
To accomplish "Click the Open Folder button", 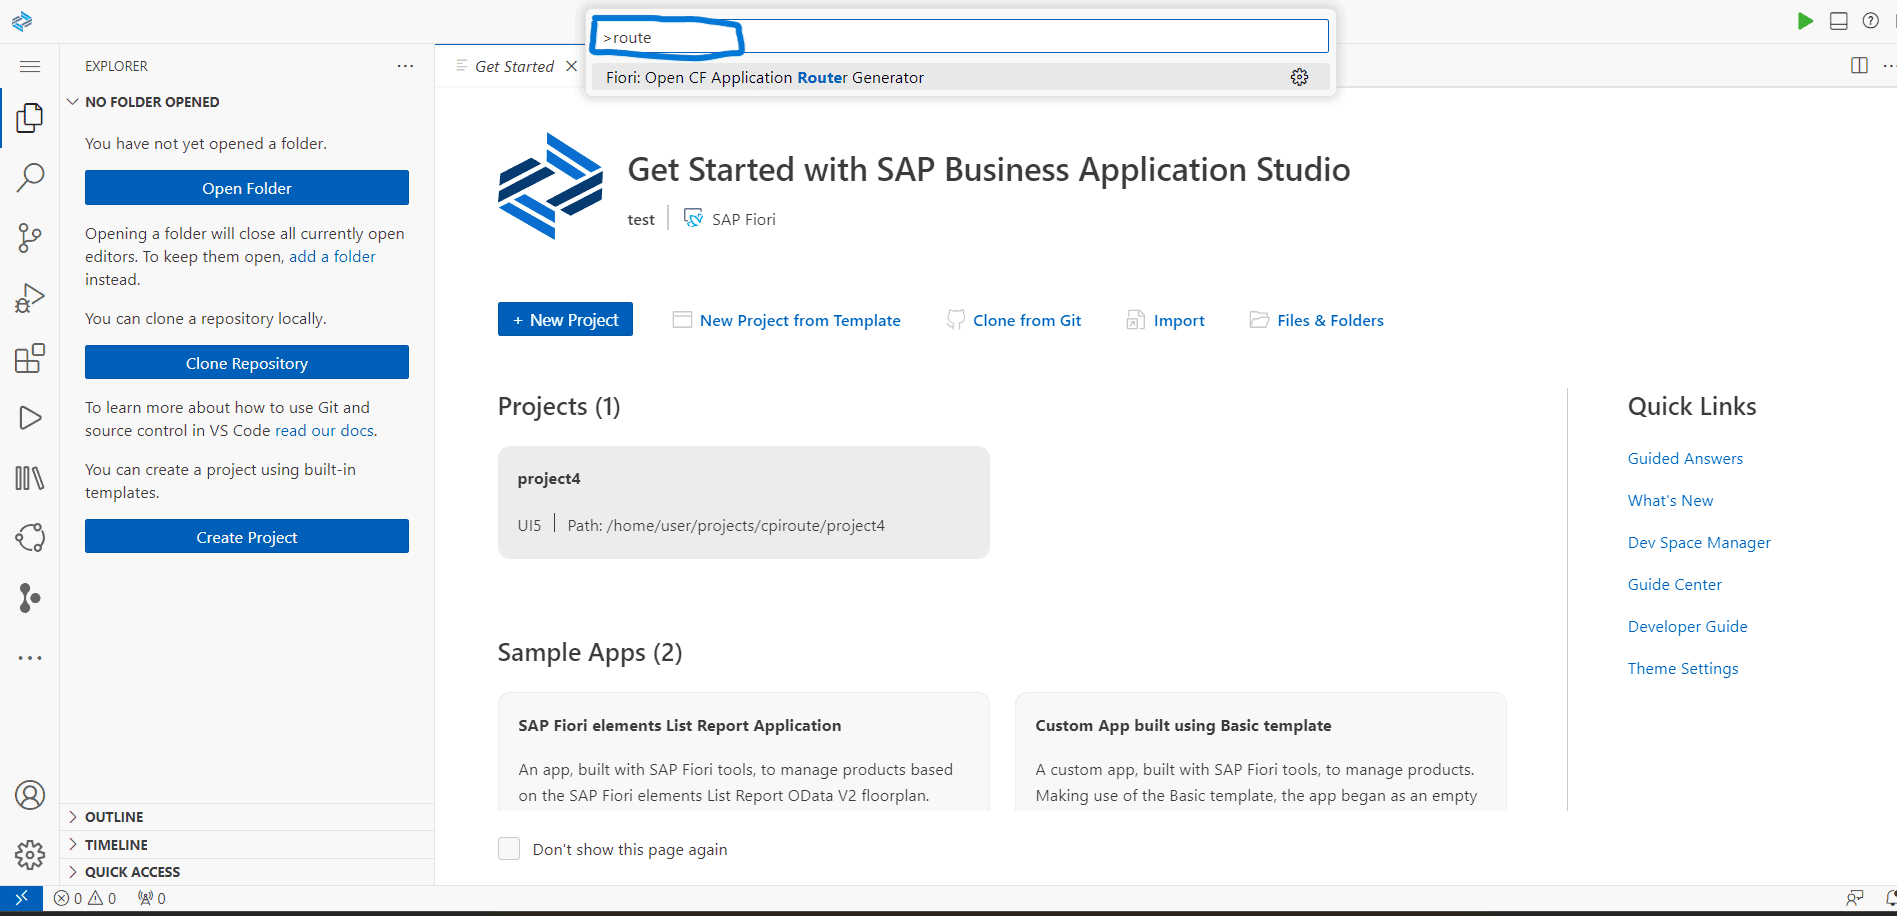I will pos(246,187).
